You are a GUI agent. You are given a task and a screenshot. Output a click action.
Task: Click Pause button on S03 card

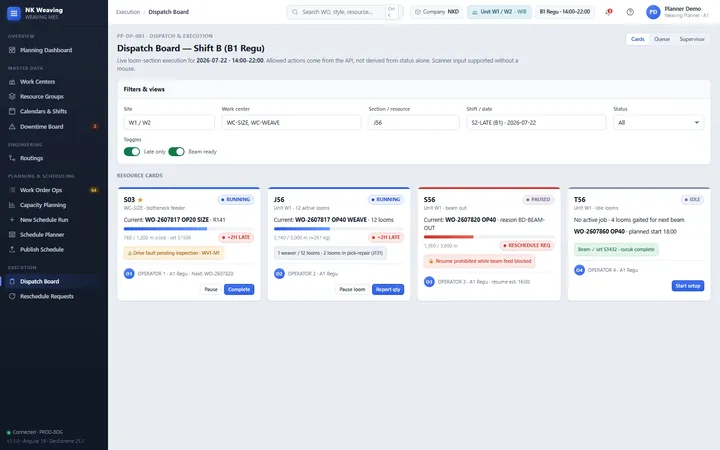point(211,289)
